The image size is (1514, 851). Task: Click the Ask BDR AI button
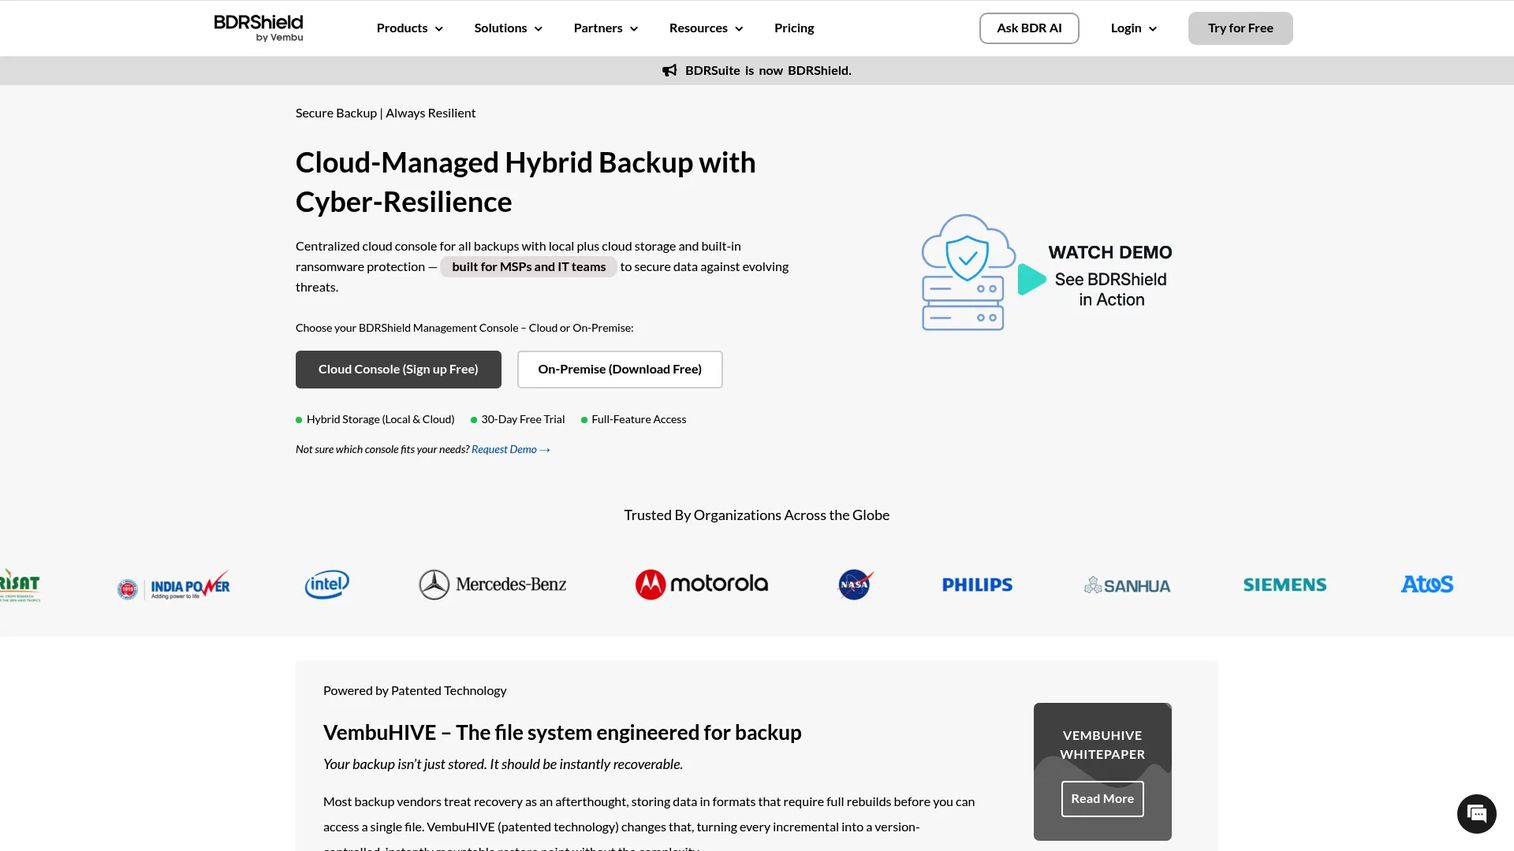pyautogui.click(x=1029, y=28)
